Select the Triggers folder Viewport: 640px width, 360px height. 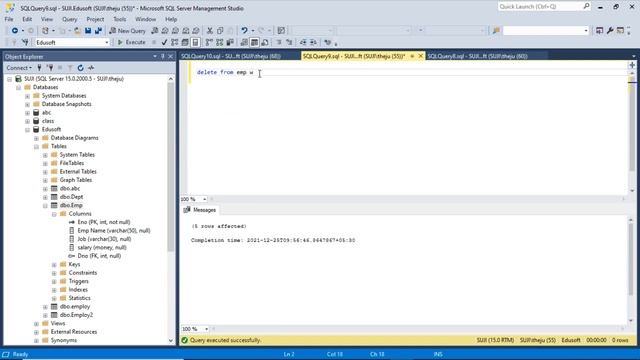tap(78, 282)
